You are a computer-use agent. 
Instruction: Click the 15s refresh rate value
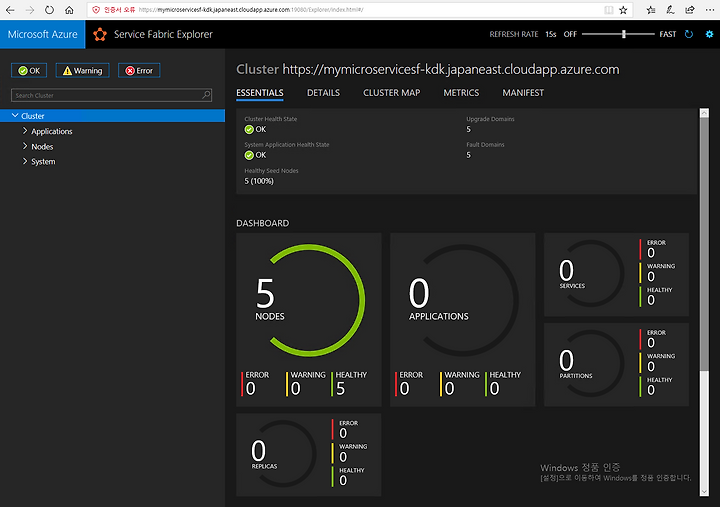551,34
